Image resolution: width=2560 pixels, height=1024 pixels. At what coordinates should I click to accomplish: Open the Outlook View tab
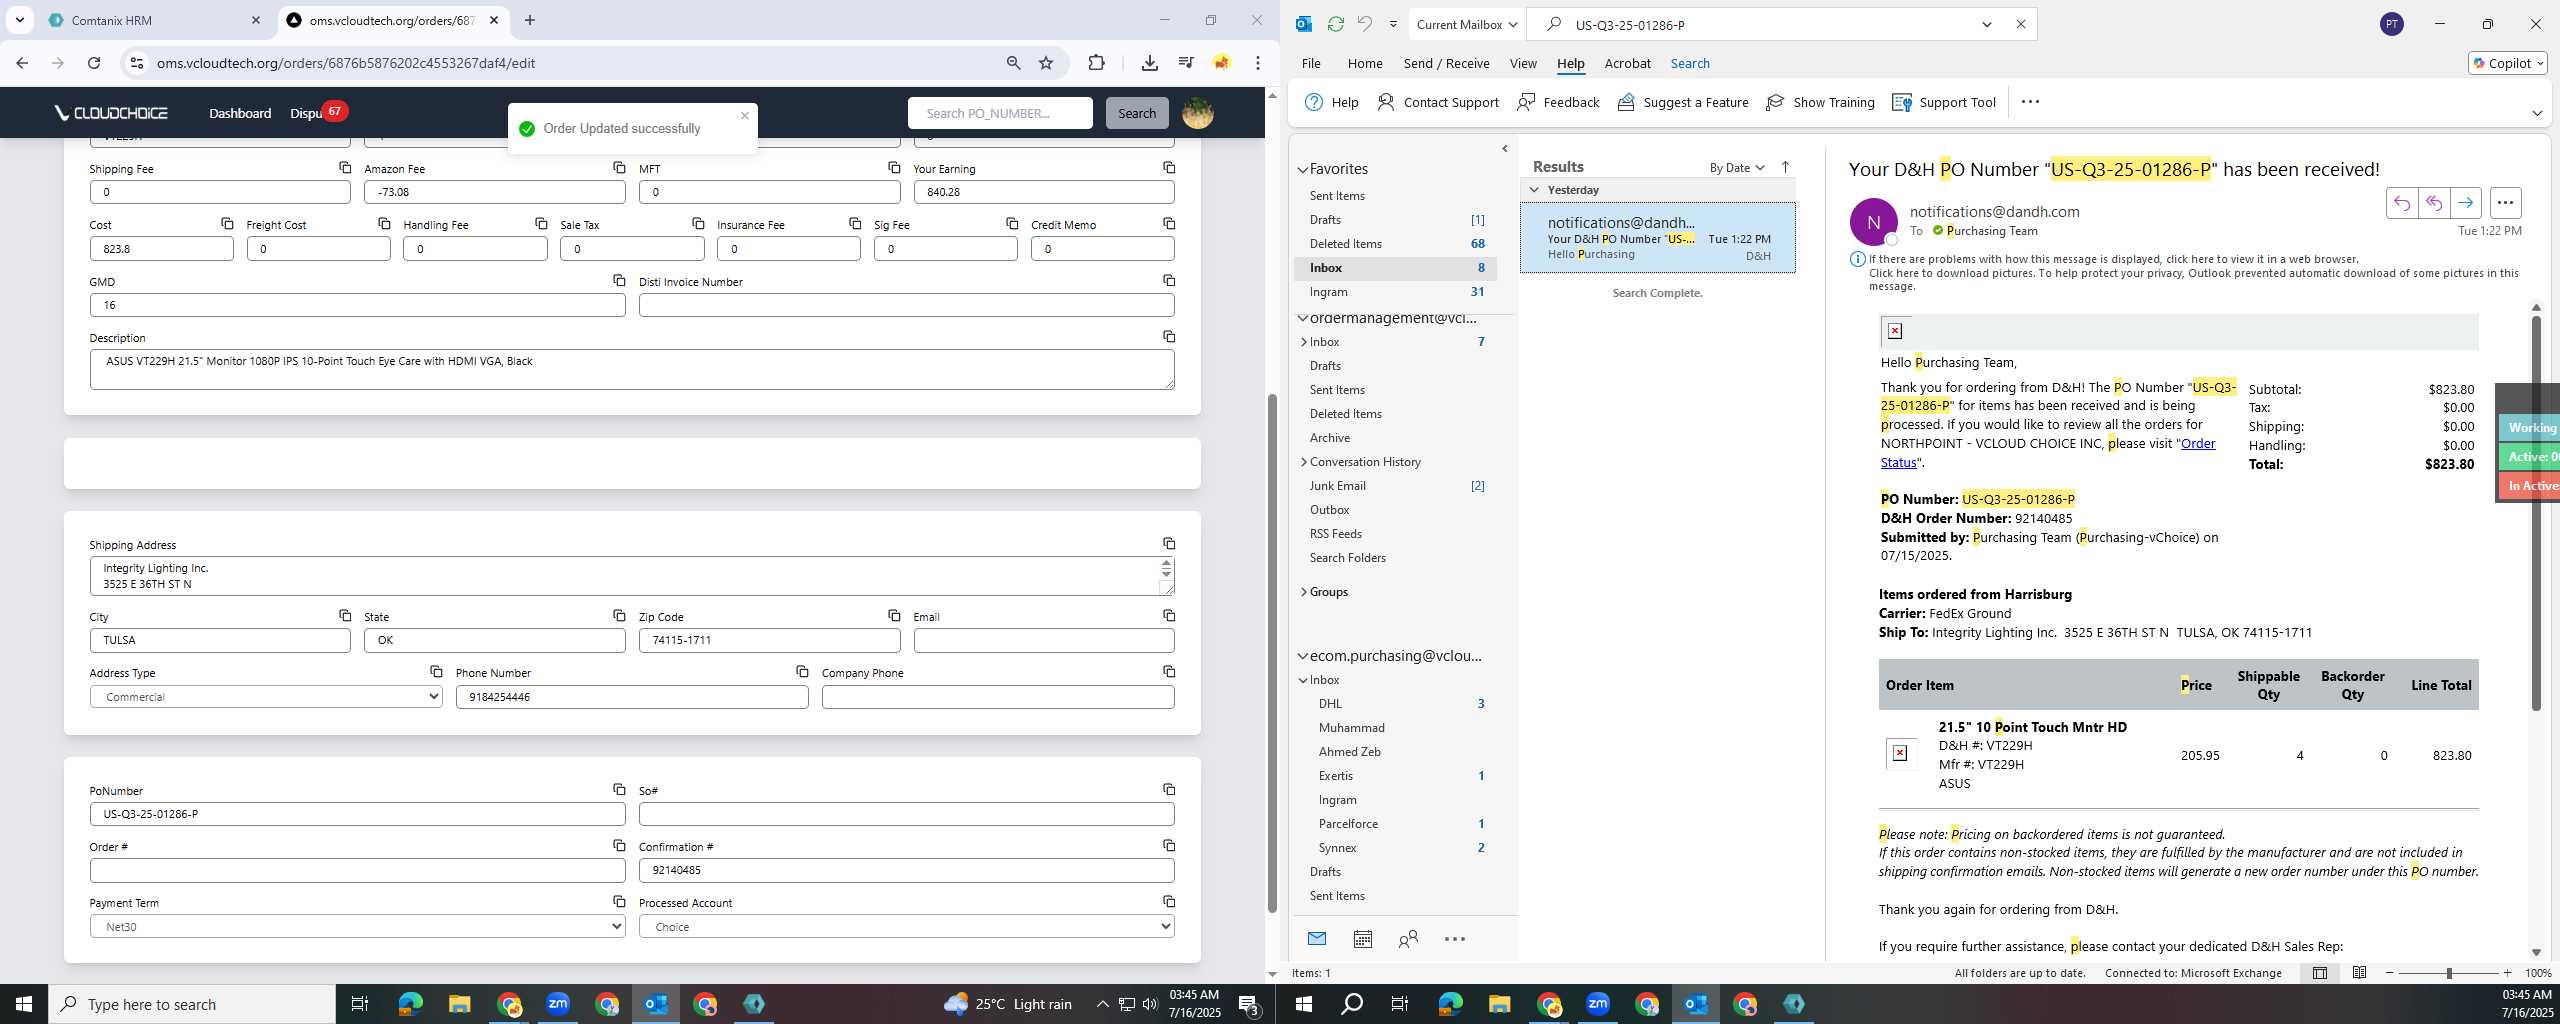[1522, 63]
